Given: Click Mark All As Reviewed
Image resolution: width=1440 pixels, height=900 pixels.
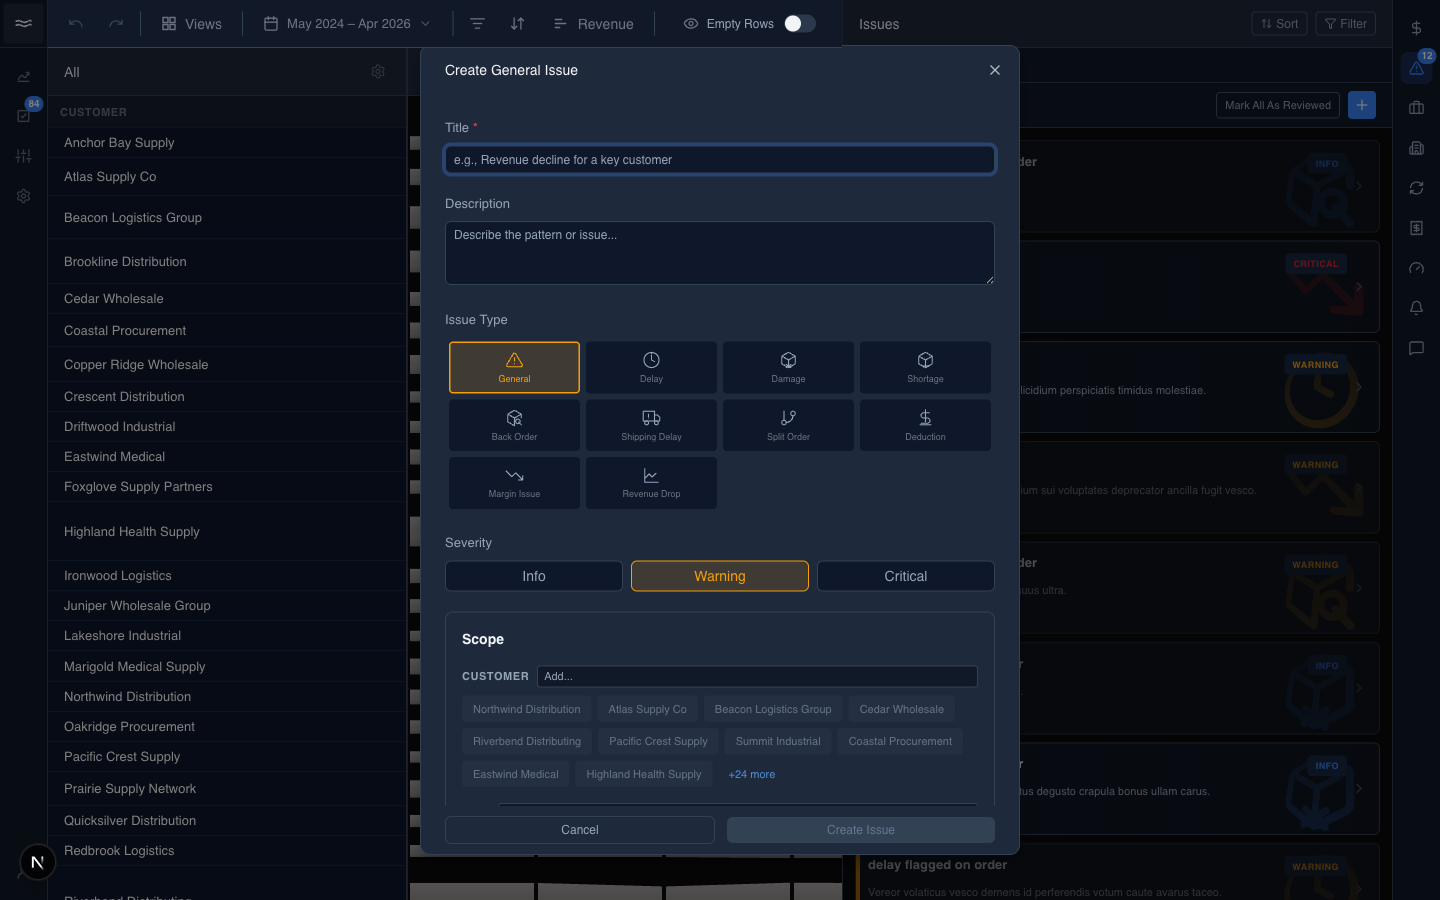Looking at the screenshot, I should tap(1278, 105).
